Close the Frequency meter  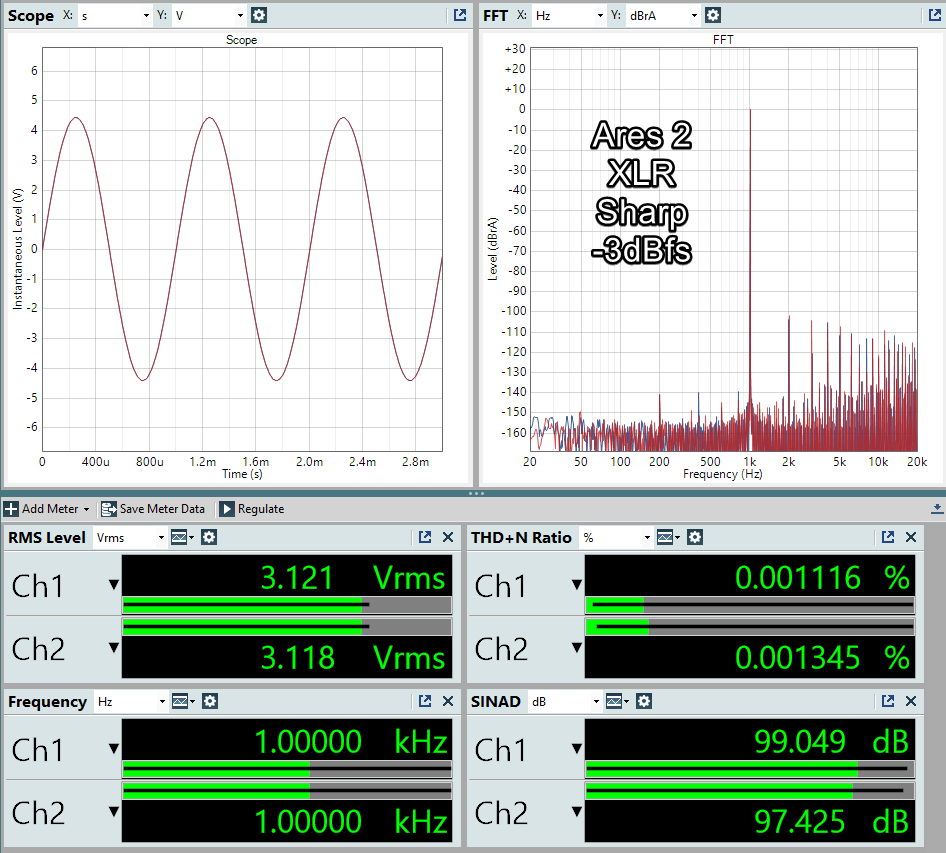coord(448,701)
